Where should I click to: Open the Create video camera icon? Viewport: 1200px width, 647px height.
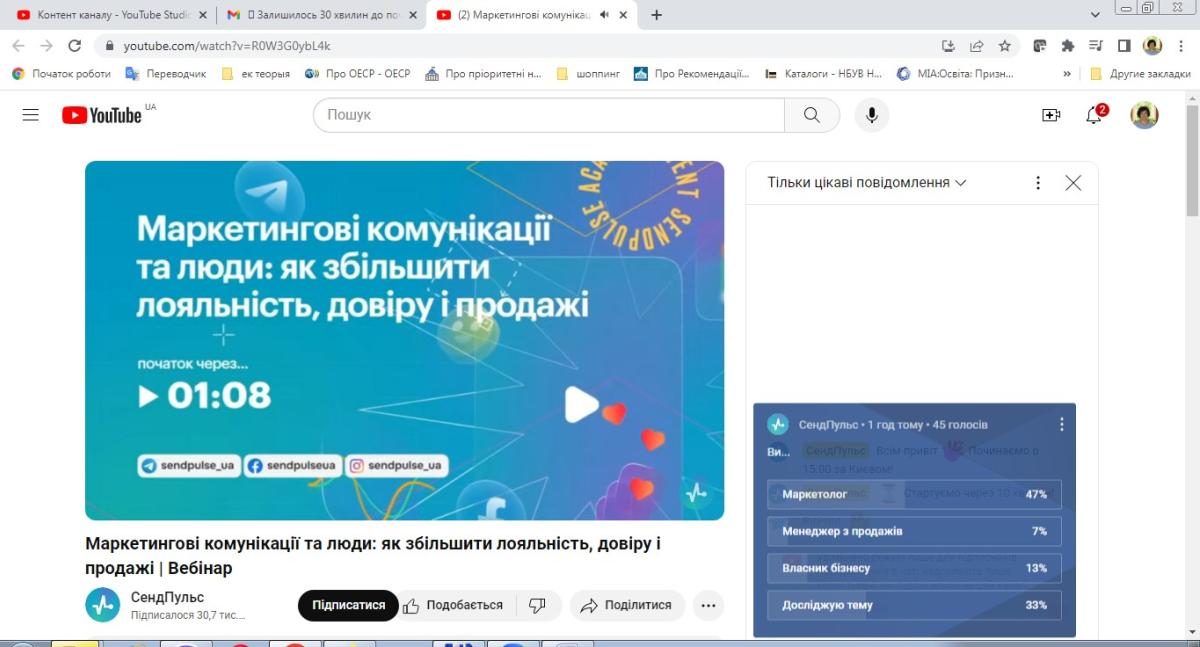point(1051,115)
